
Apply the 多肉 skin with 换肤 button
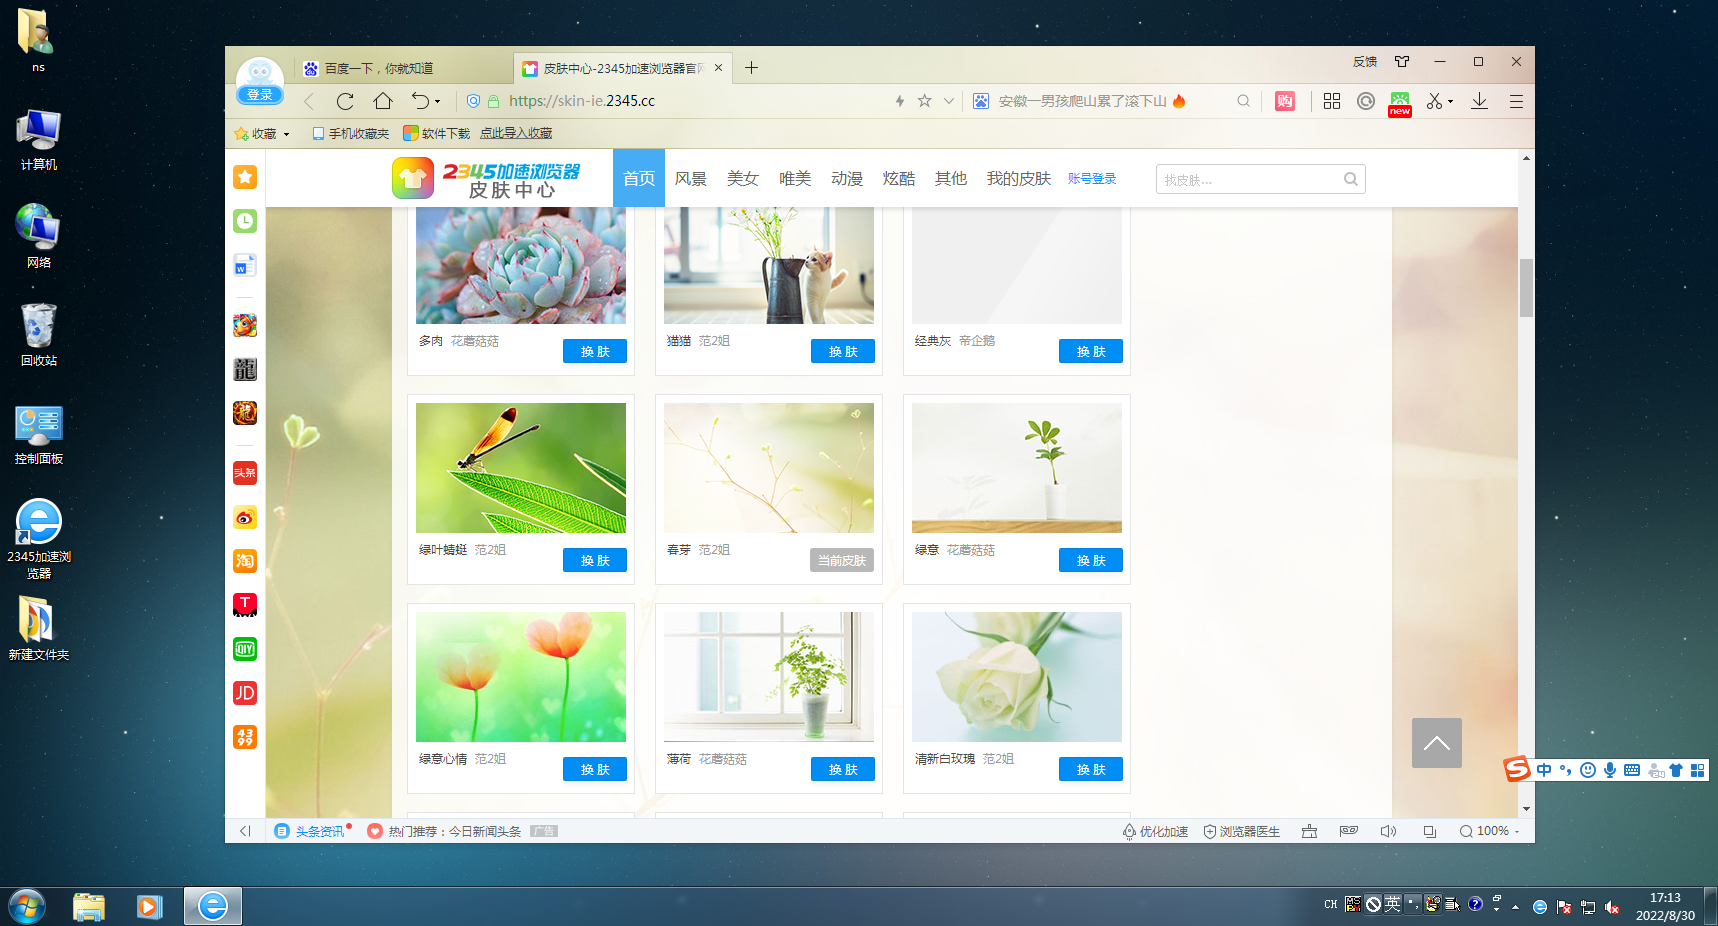coord(595,351)
